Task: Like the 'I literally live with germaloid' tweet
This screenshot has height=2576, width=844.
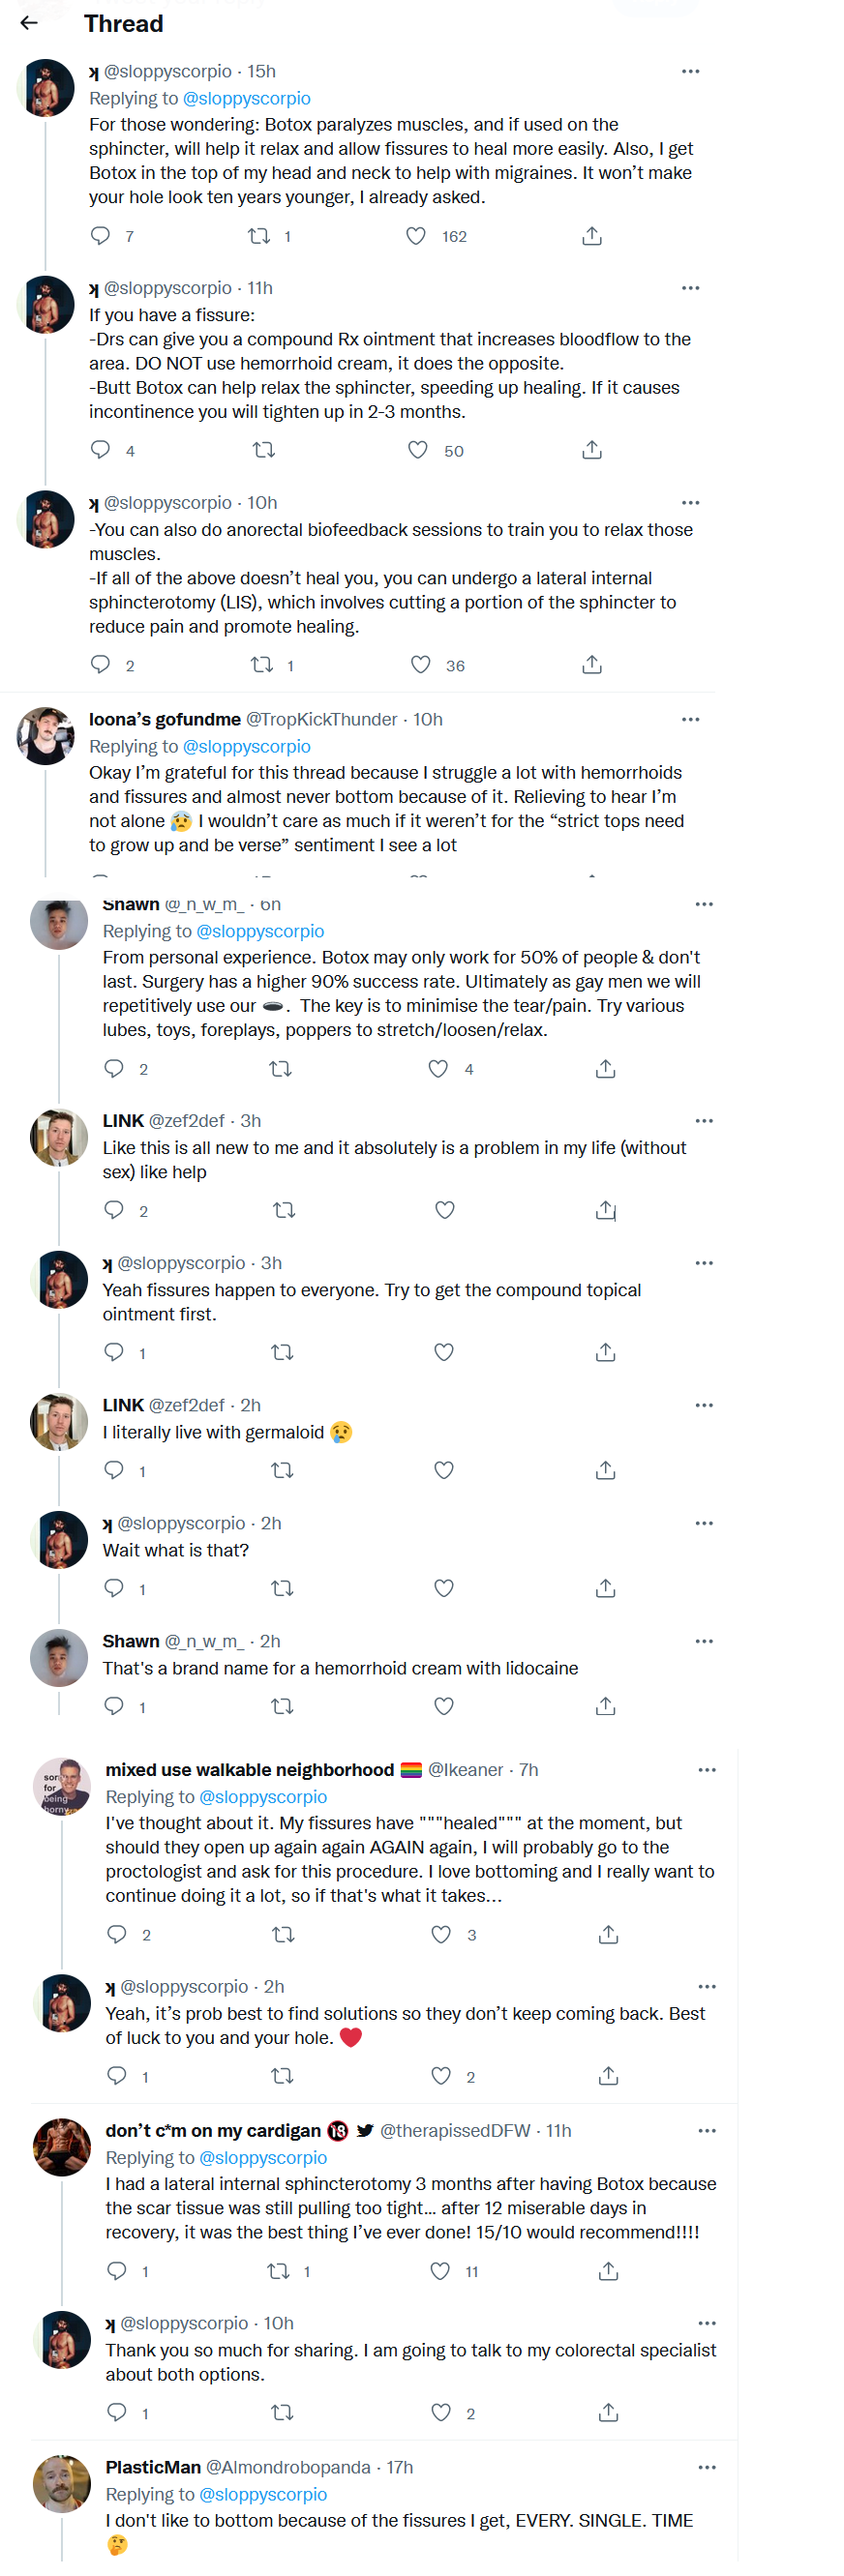Action: point(444,1470)
